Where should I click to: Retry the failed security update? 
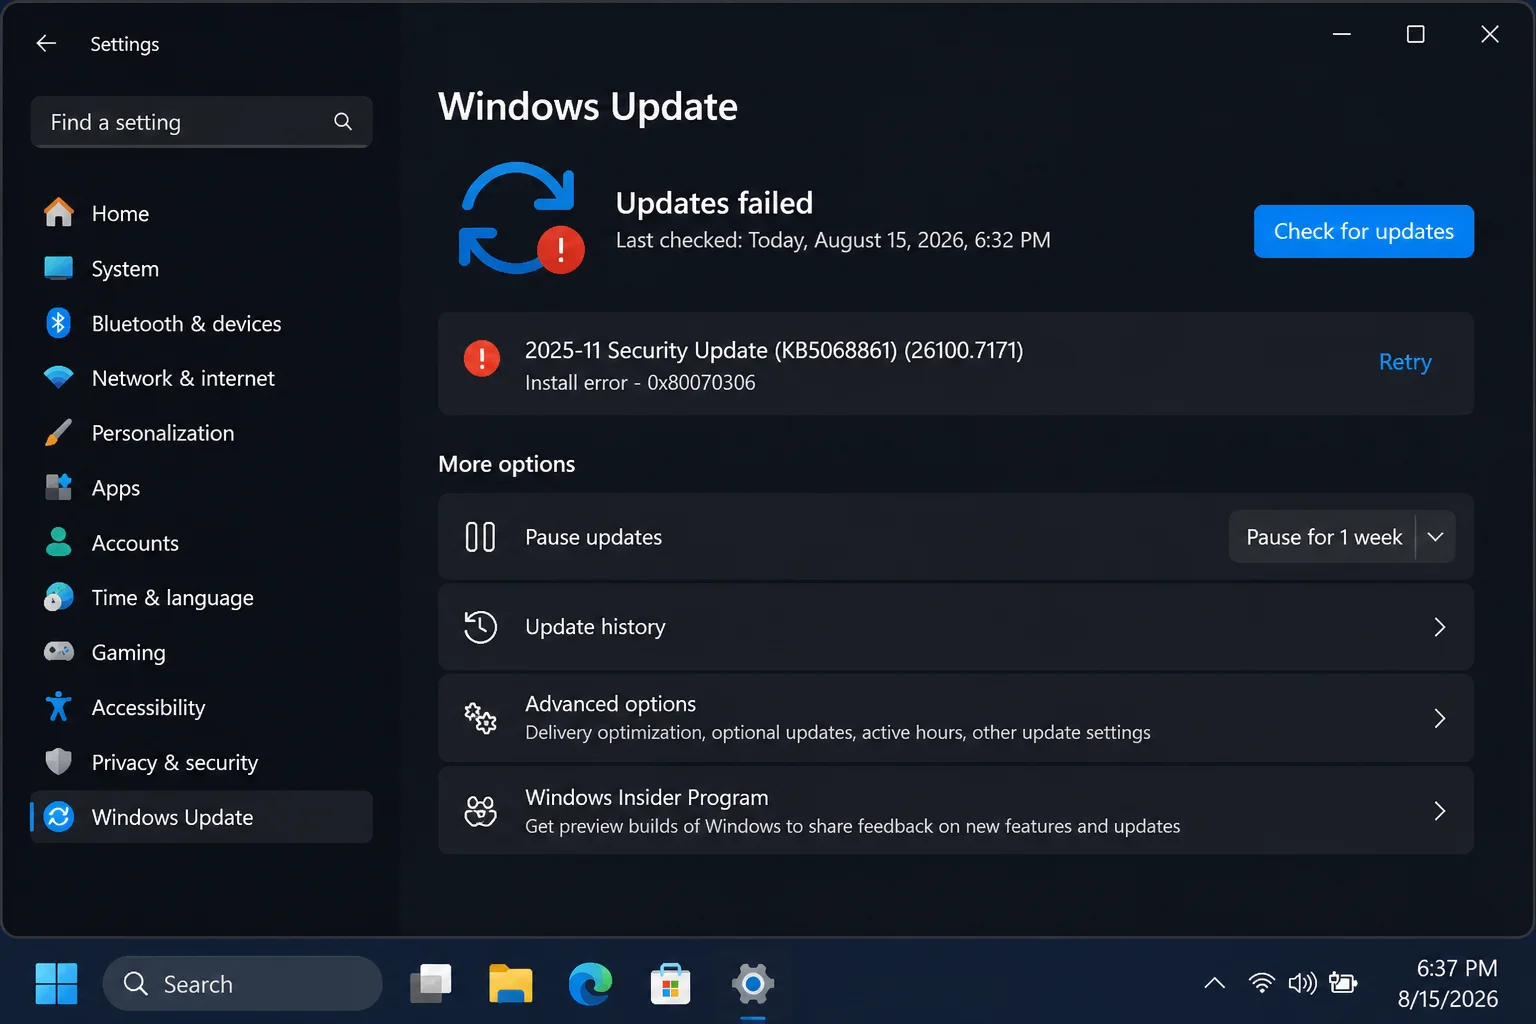pyautogui.click(x=1405, y=362)
